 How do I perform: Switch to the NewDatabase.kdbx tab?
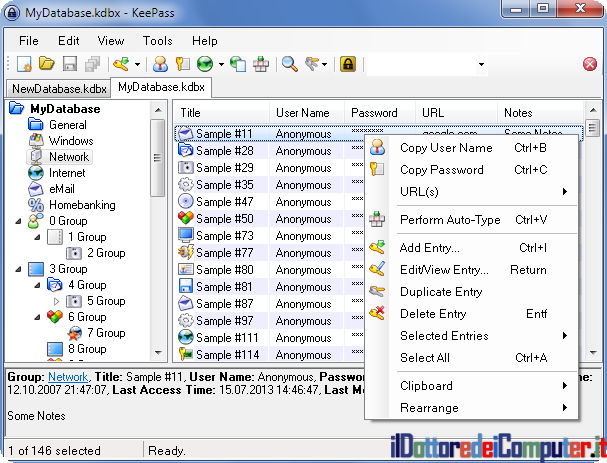(x=59, y=89)
